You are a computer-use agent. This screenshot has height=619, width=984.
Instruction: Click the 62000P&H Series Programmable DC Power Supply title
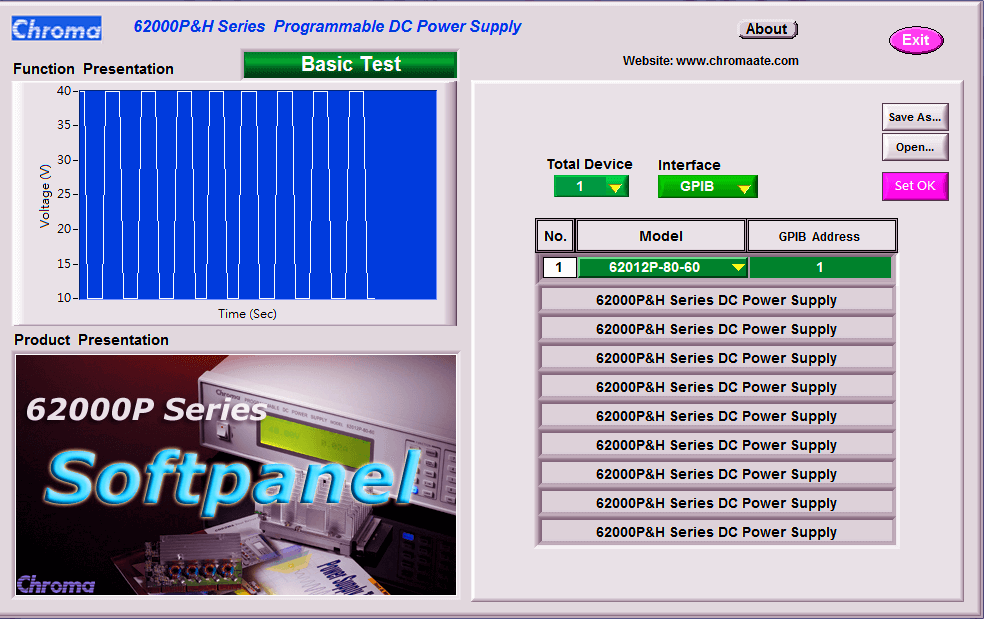click(328, 27)
